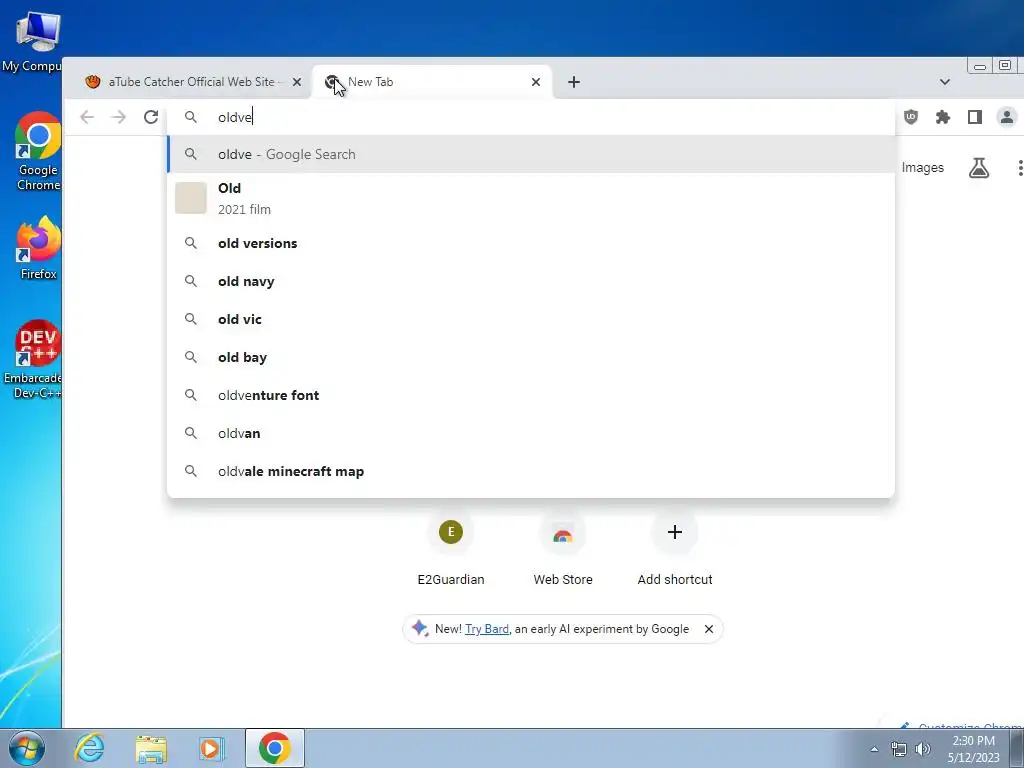Viewport: 1024px width, 768px height.
Task: Reload the current page
Action: pos(151,117)
